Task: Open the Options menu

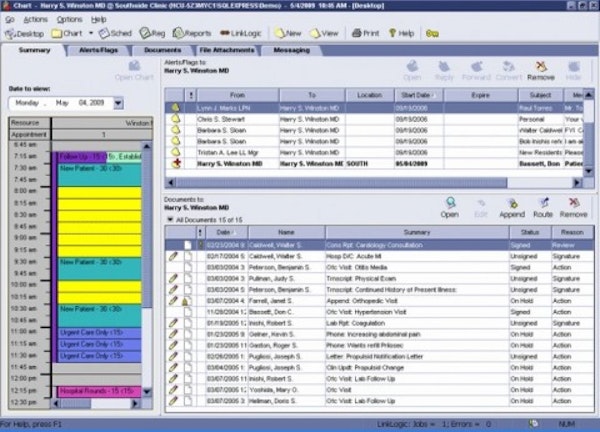Action: 69,19
